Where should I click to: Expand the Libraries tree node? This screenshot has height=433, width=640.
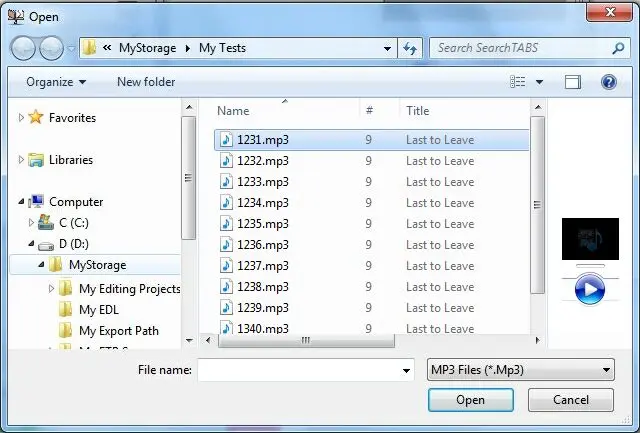pyautogui.click(x=22, y=160)
